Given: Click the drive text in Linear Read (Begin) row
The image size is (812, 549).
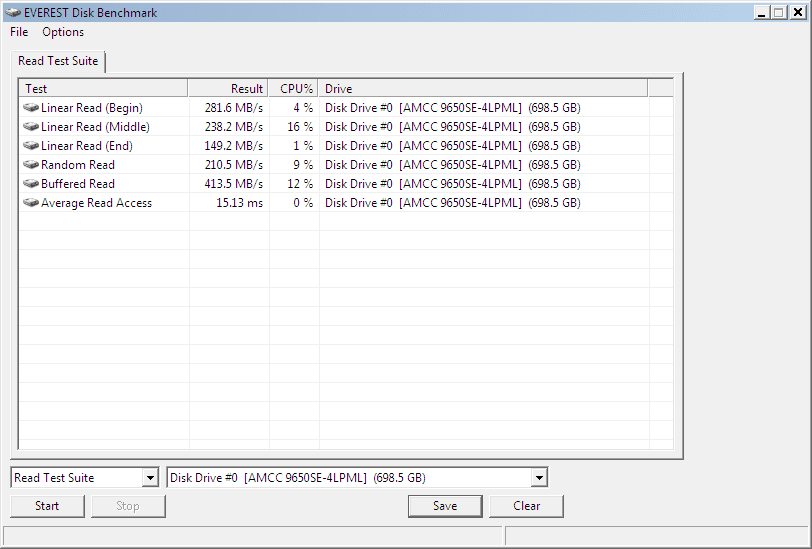Looking at the screenshot, I should [453, 108].
